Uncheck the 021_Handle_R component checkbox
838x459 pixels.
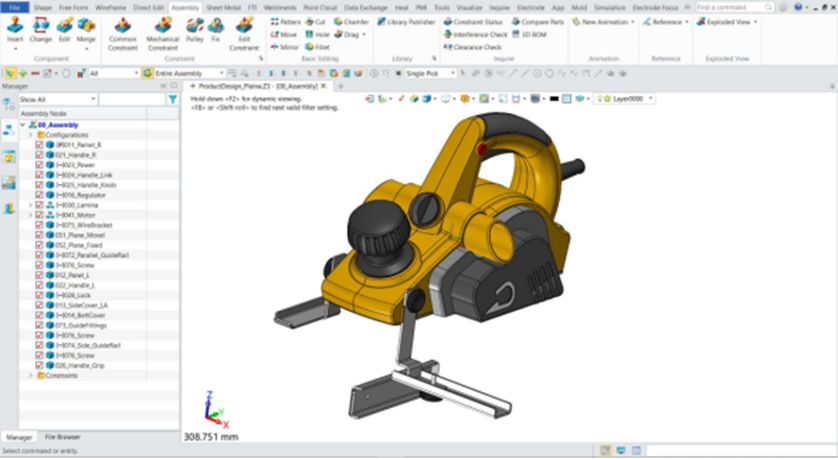point(39,155)
